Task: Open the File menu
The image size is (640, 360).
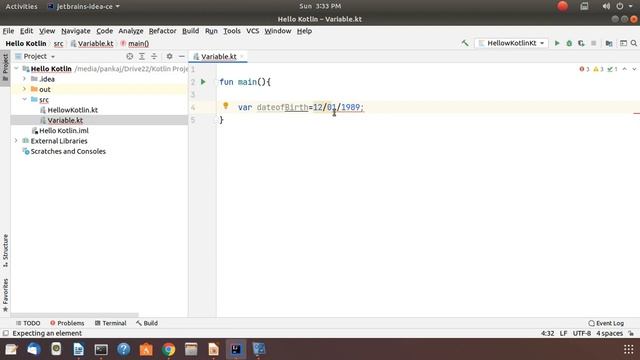Action: (x=8, y=31)
